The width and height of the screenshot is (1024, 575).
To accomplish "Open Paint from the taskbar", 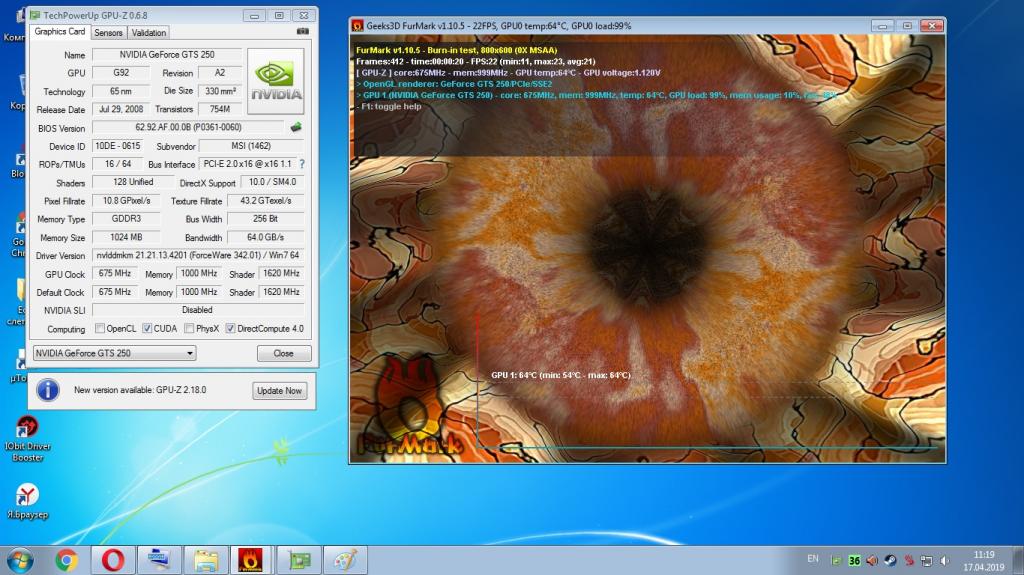I will [x=345, y=561].
